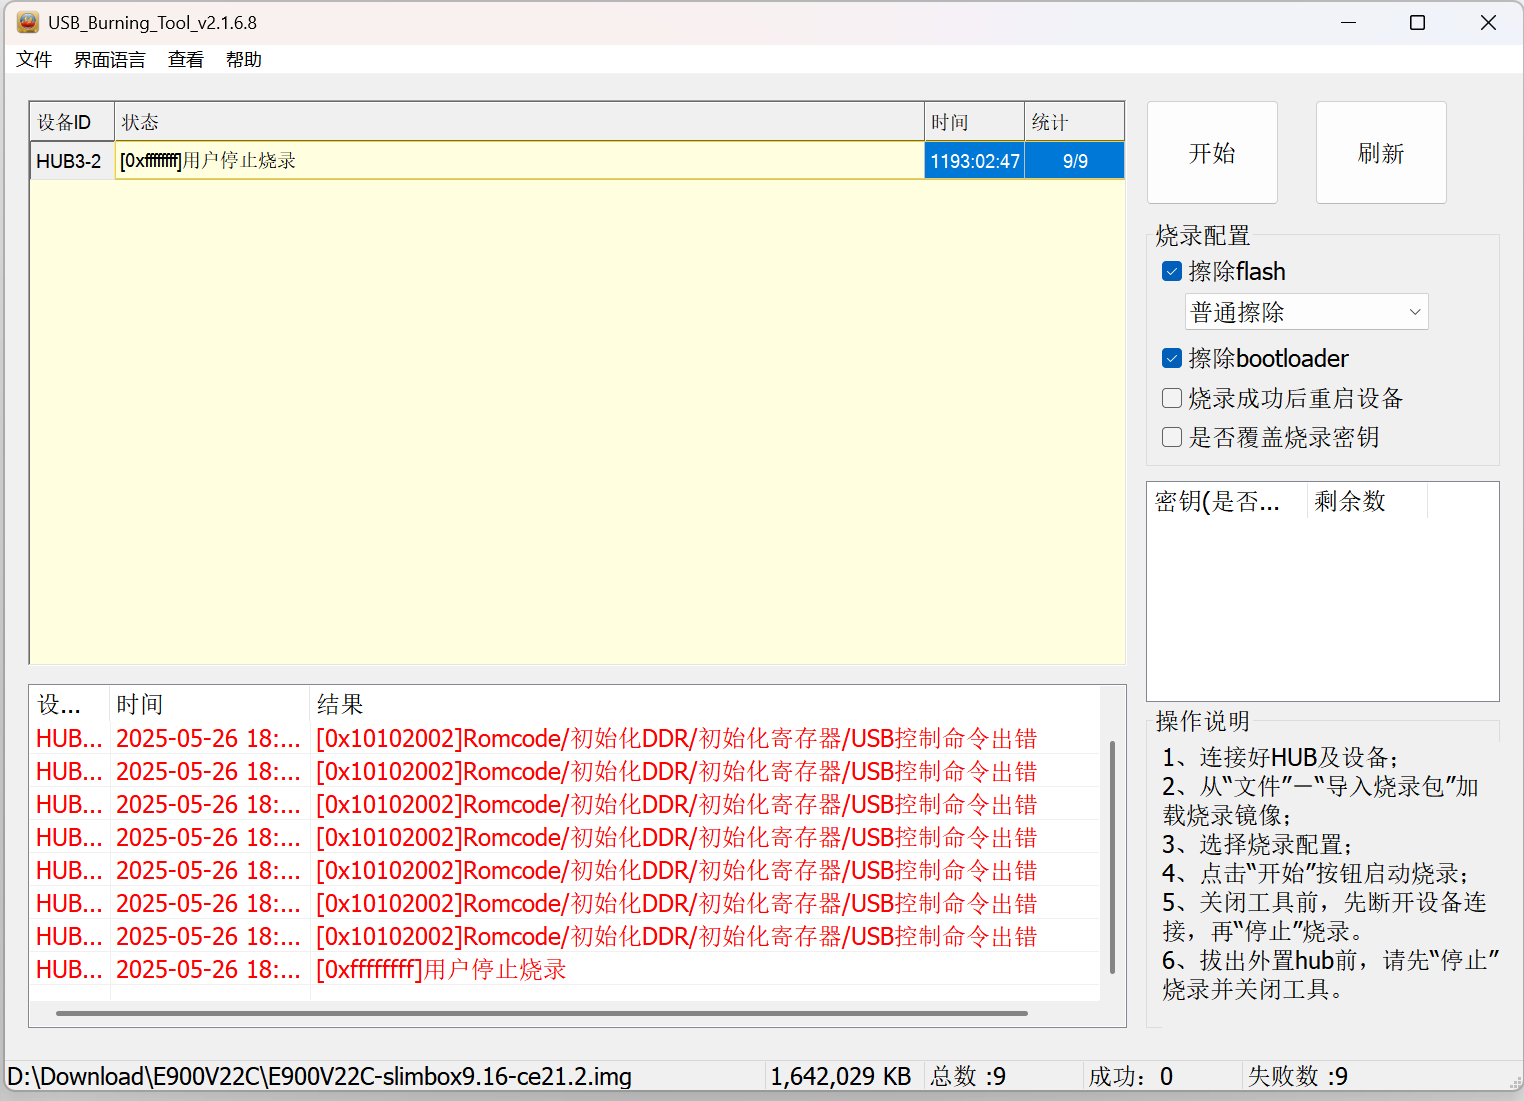Click the image file path in status bar
The height and width of the screenshot is (1101, 1524).
319,1076
